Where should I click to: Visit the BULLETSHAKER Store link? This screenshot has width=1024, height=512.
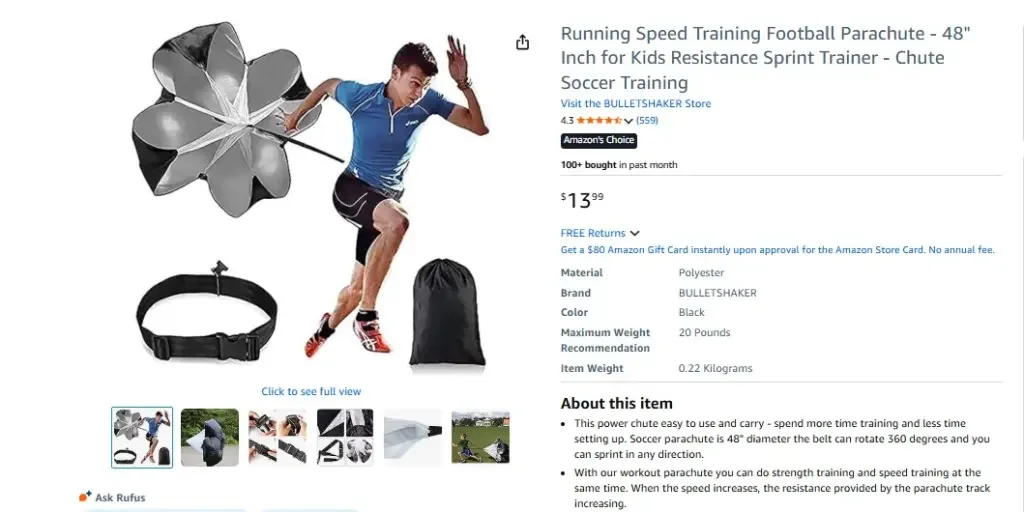tap(635, 103)
